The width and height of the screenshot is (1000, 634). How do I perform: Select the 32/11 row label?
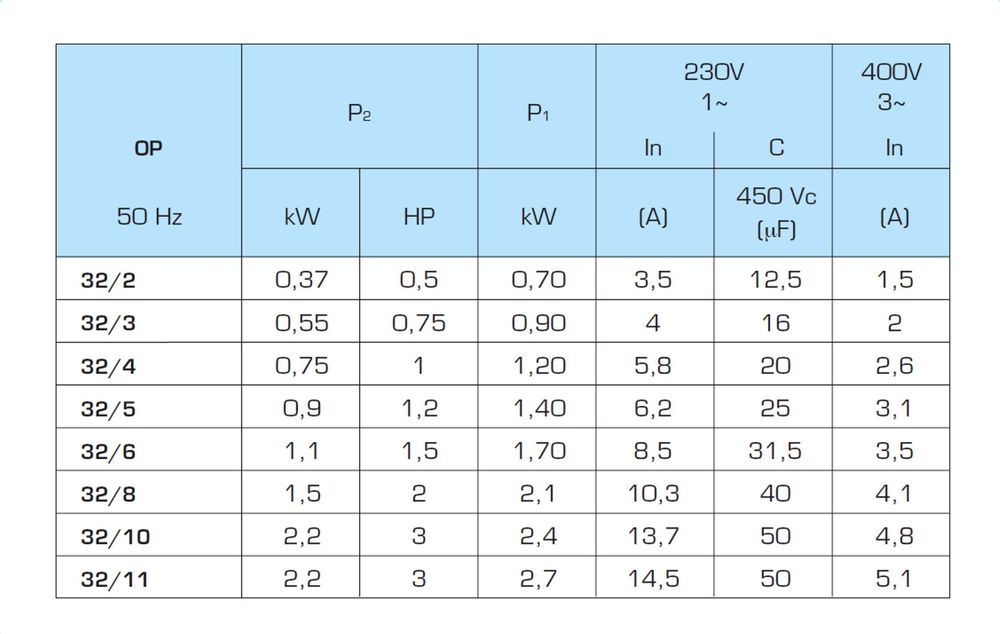(115, 580)
